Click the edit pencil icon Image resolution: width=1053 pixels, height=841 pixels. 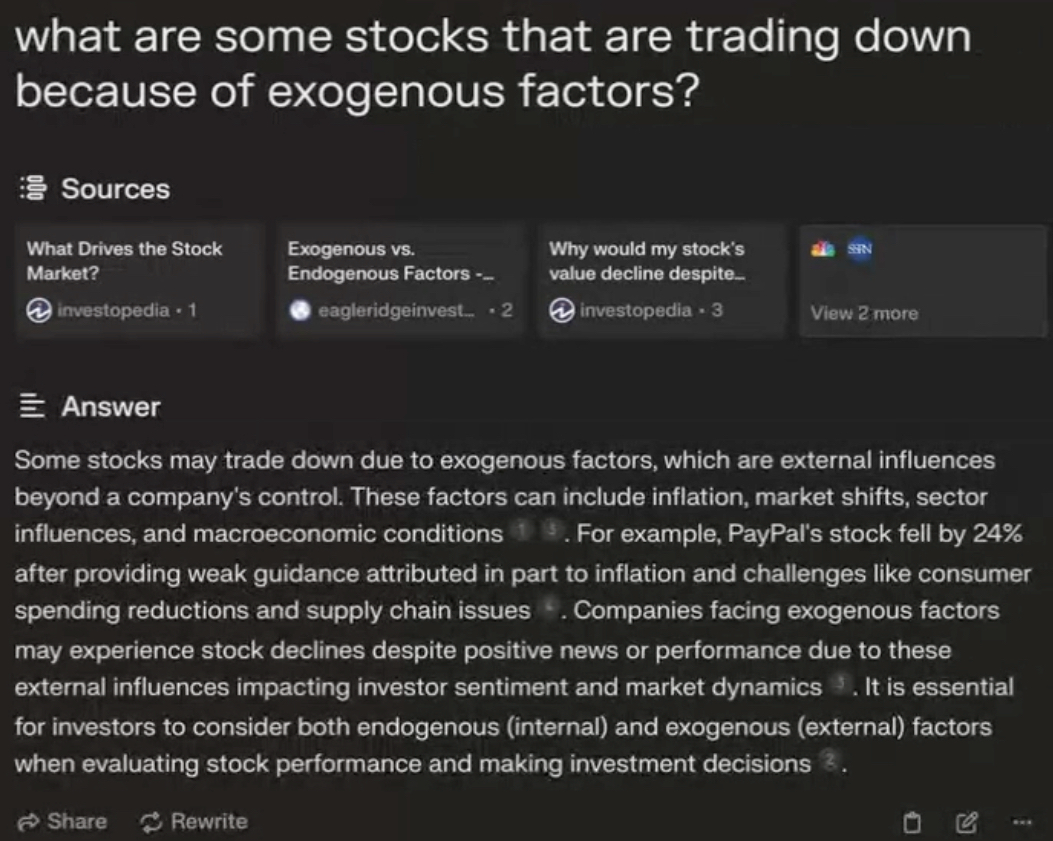(x=966, y=823)
